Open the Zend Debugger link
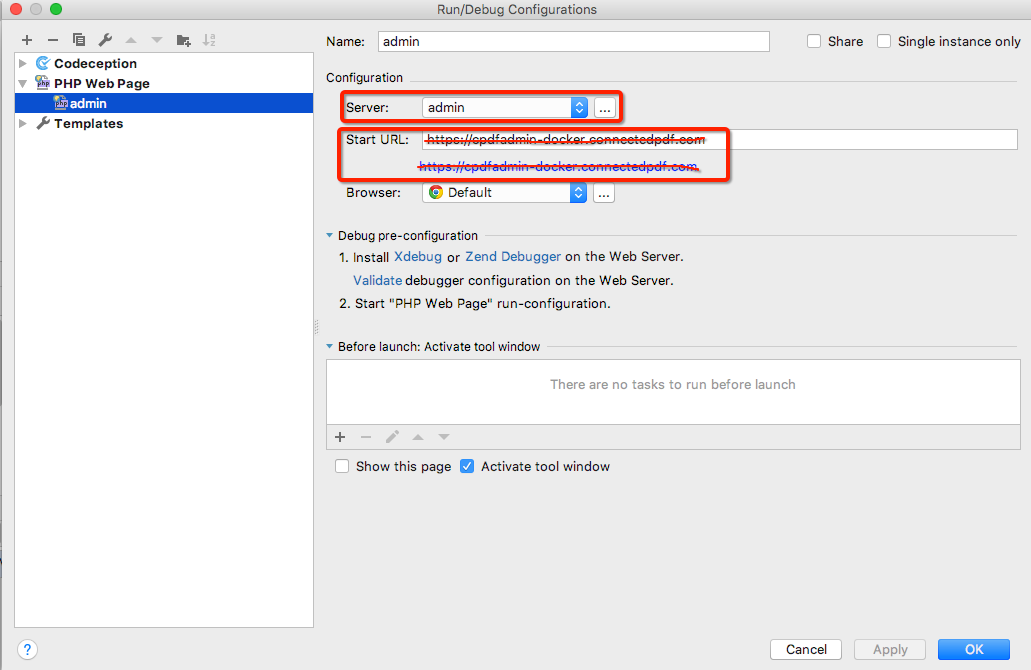This screenshot has height=670, width=1031. [513, 256]
